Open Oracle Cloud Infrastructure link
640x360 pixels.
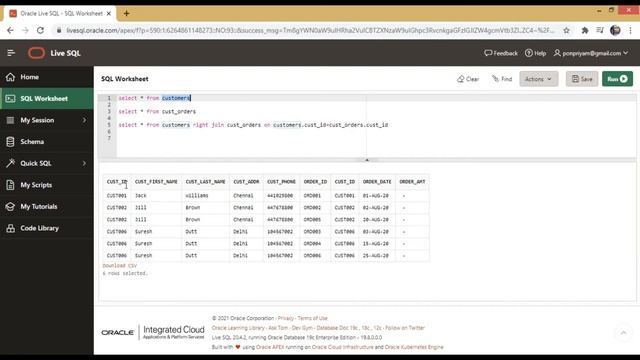[342, 347]
